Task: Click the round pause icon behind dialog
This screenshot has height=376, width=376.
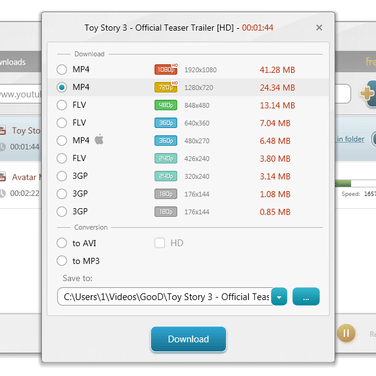Action: tap(346, 333)
